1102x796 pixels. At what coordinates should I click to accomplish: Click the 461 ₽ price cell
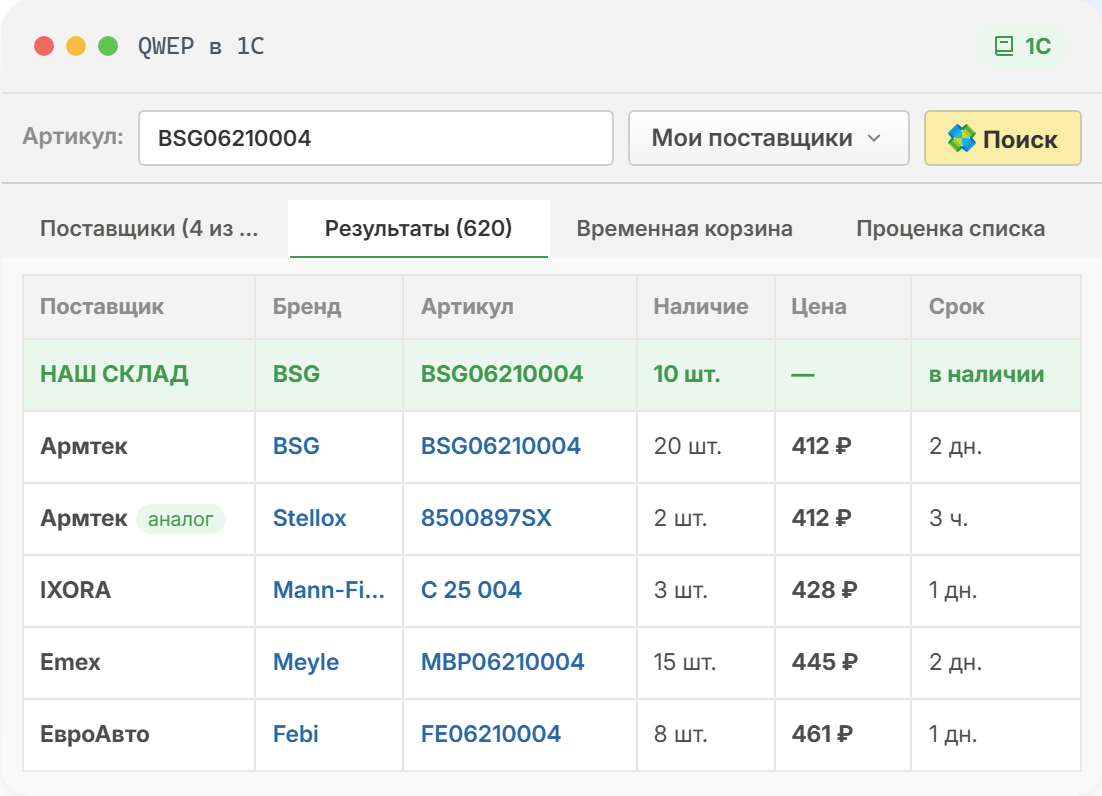843,735
